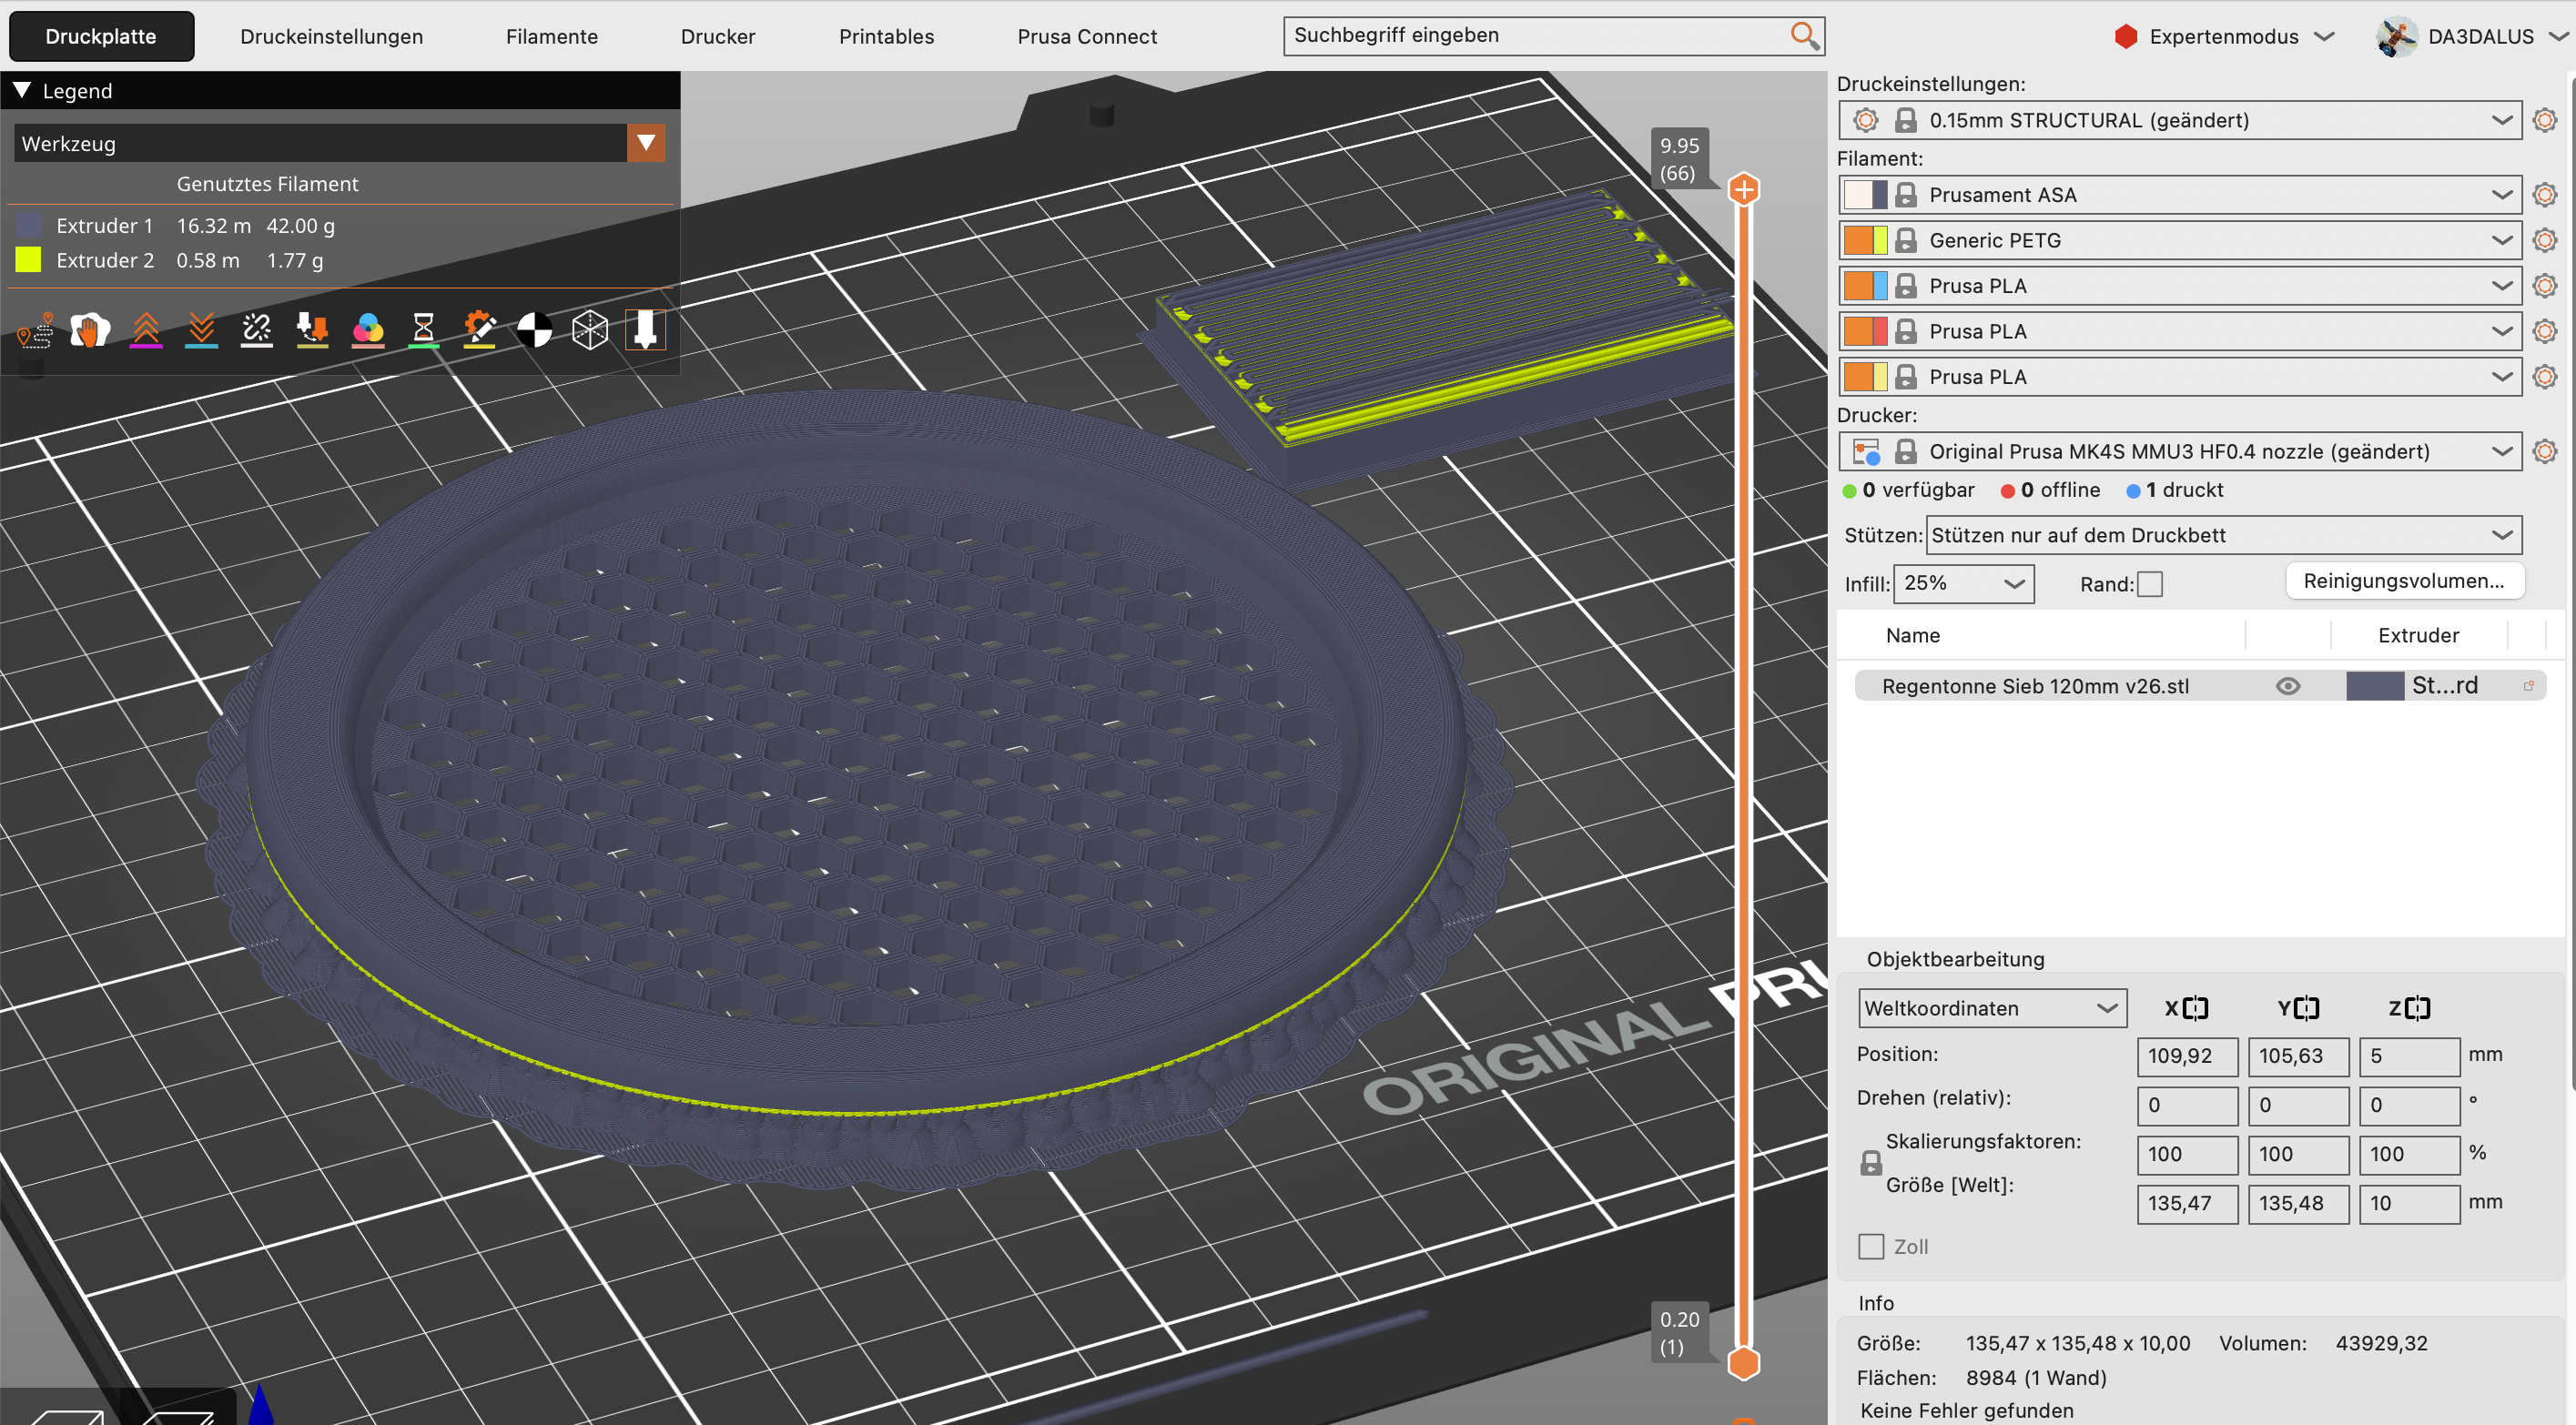Click the Reinigungsvolumen button

[2404, 581]
